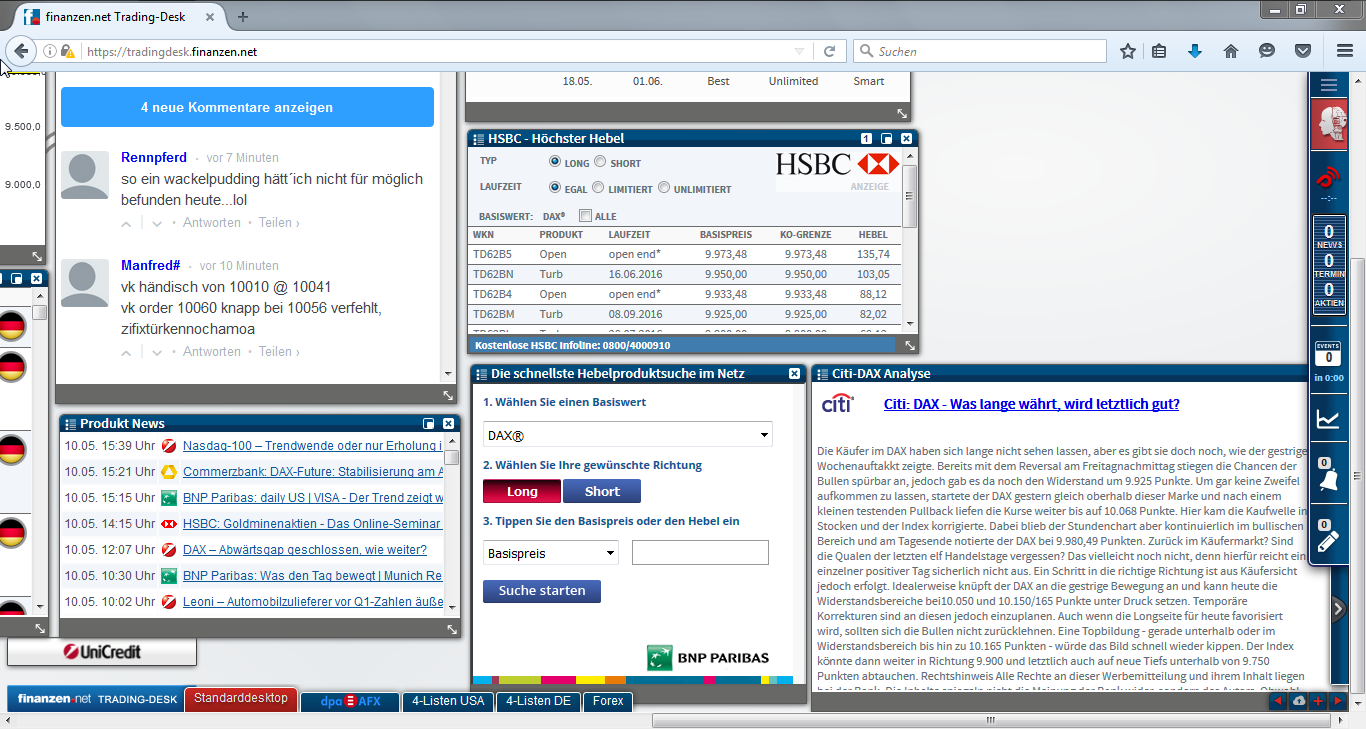
Task: Go to Firefox home page icon
Action: (1231, 51)
